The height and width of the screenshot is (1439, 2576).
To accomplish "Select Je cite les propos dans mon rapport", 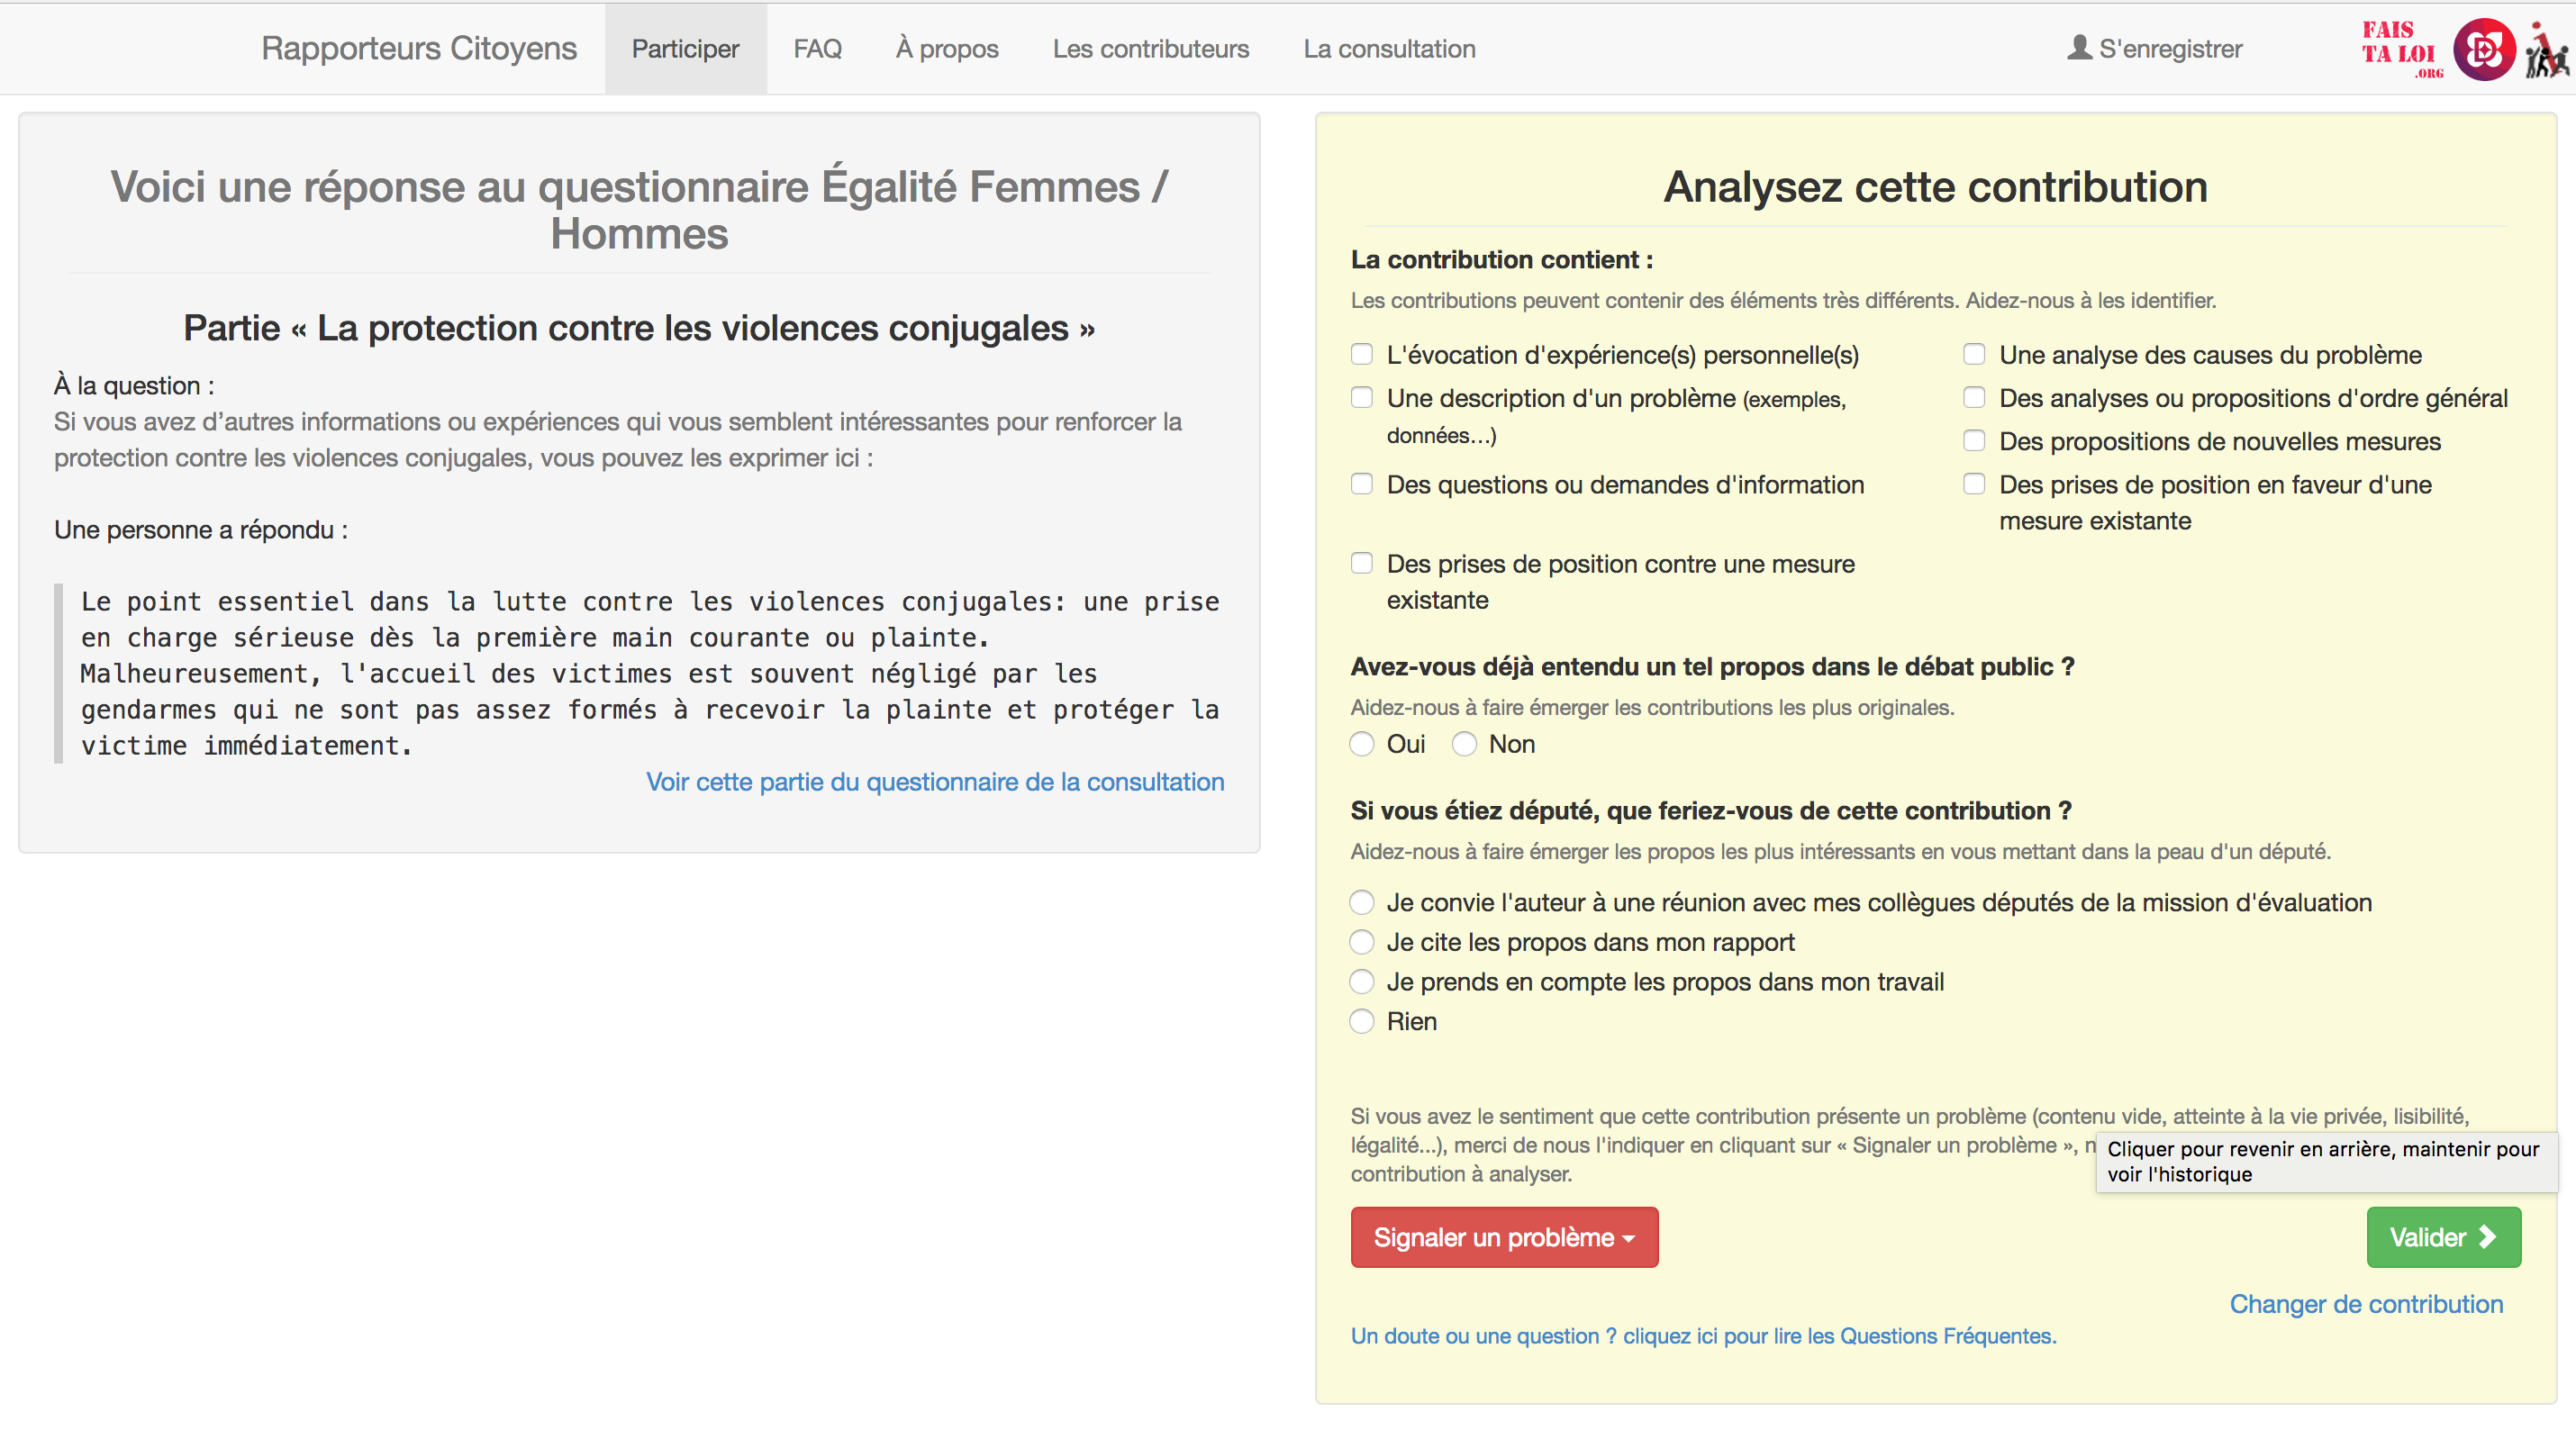I will point(1361,942).
